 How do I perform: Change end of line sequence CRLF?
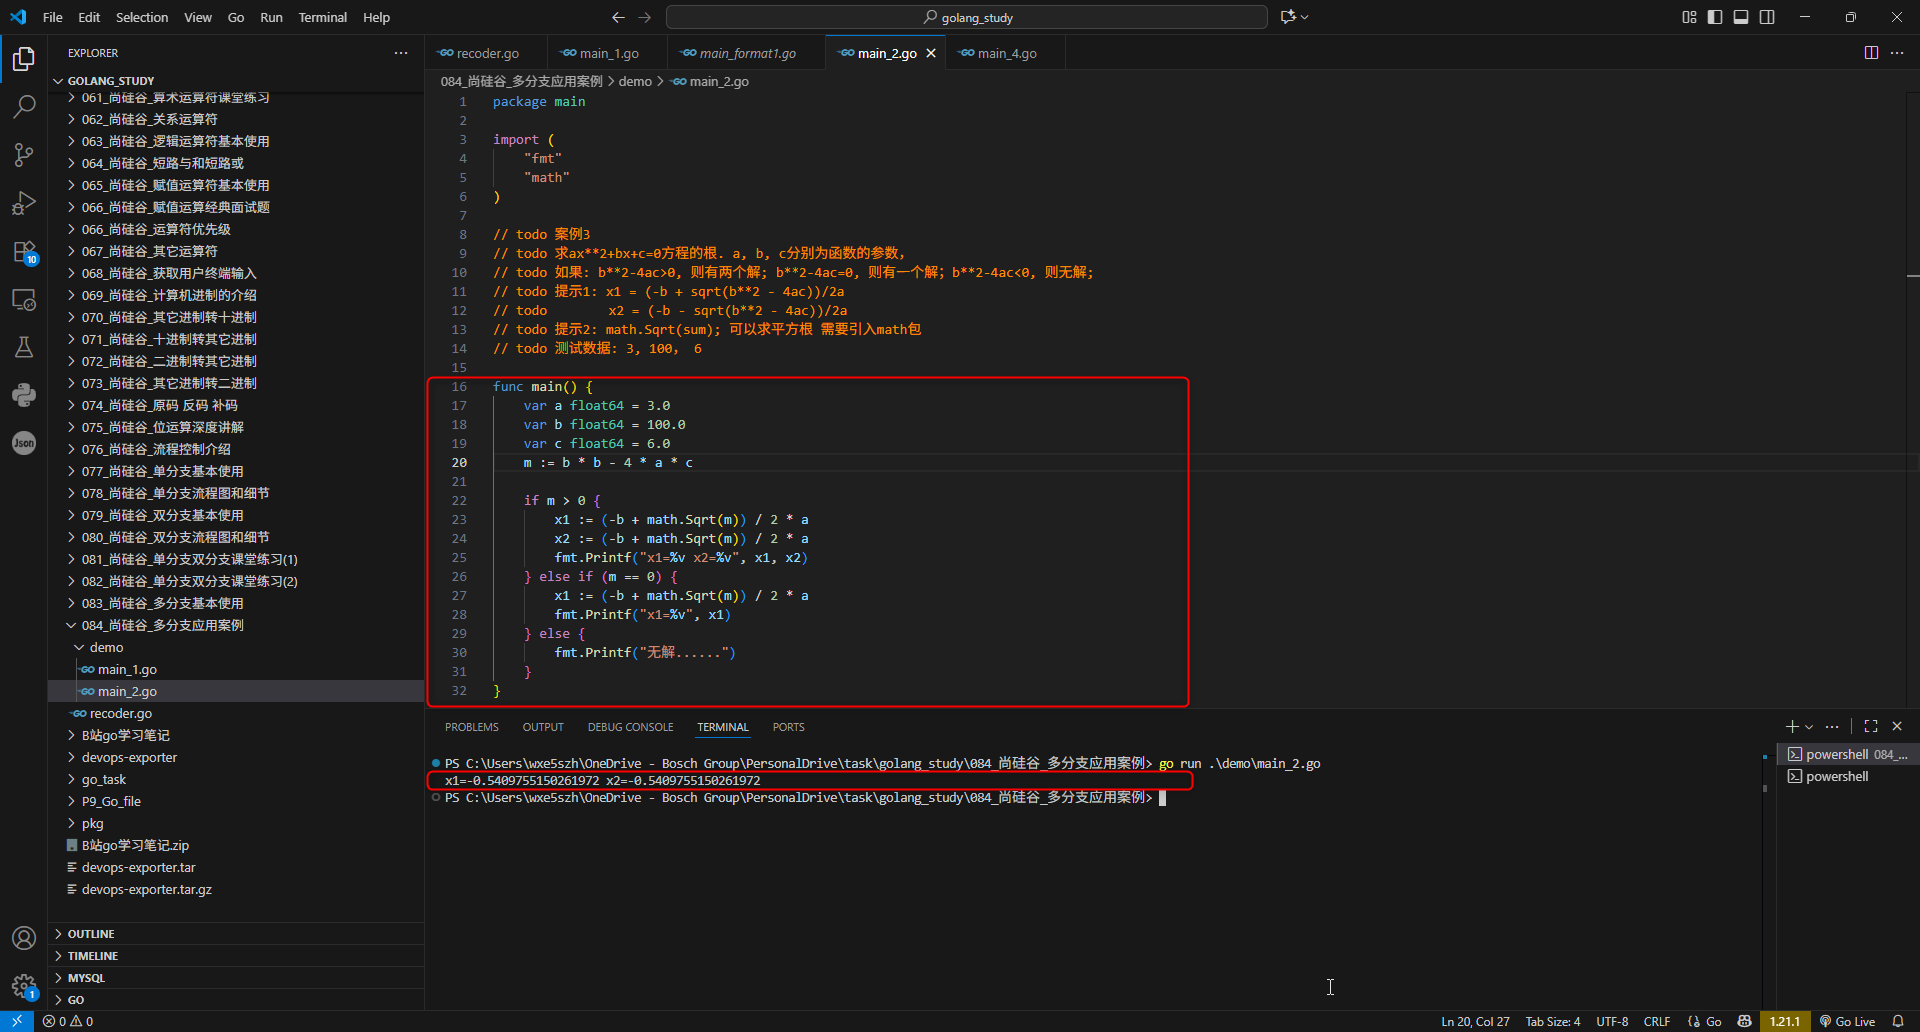tap(1657, 1021)
